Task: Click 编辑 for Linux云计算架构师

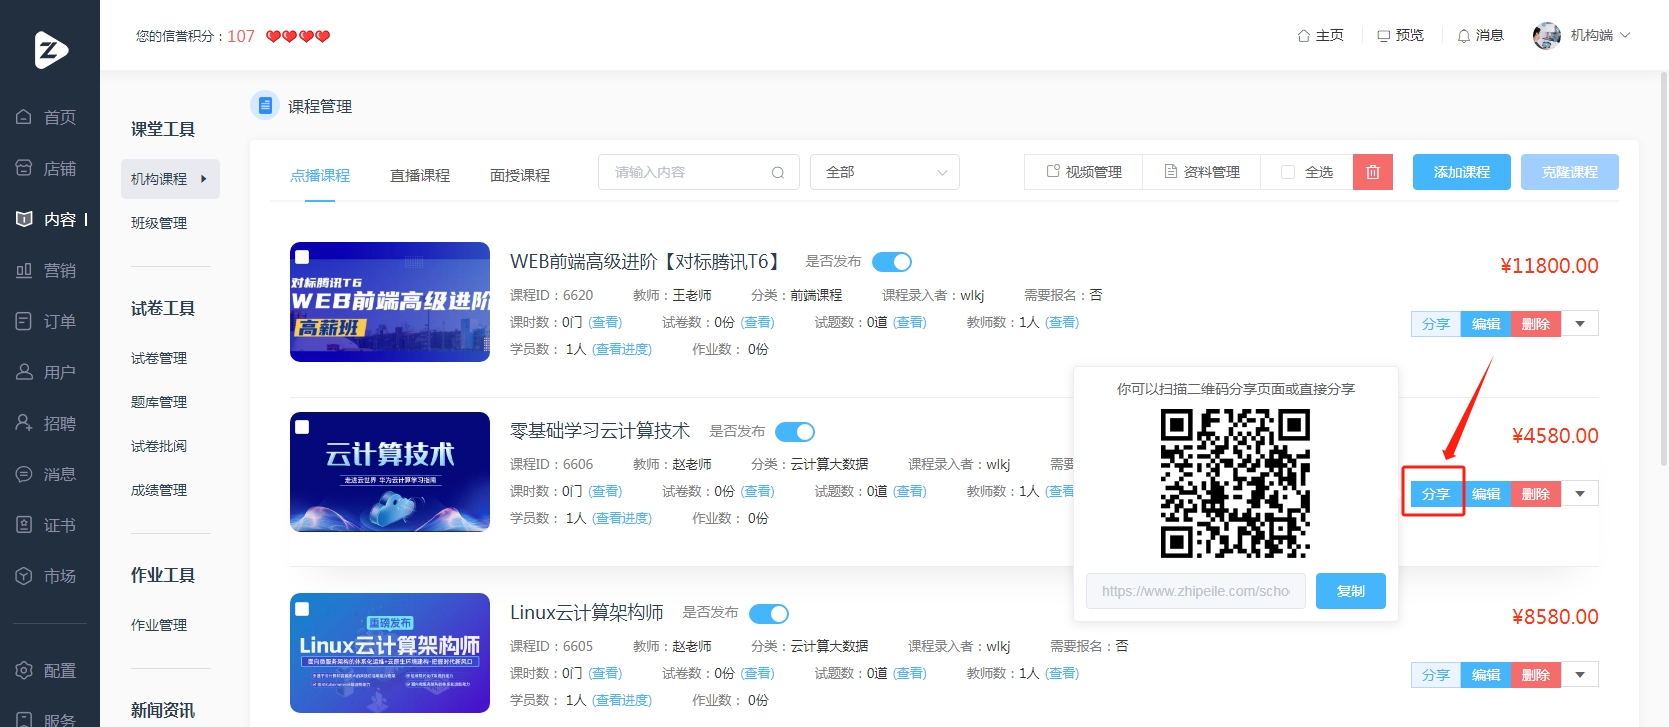Action: point(1486,675)
